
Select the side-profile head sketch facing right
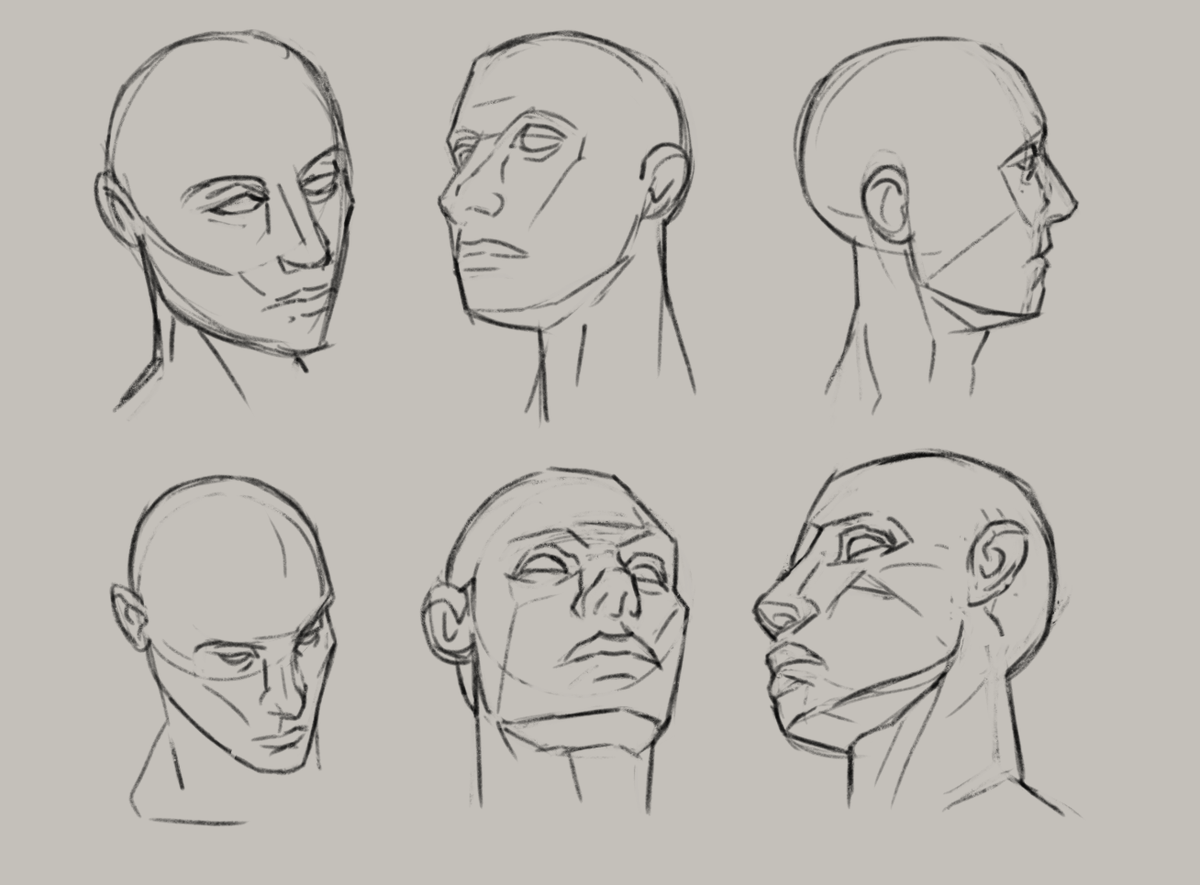(937, 228)
